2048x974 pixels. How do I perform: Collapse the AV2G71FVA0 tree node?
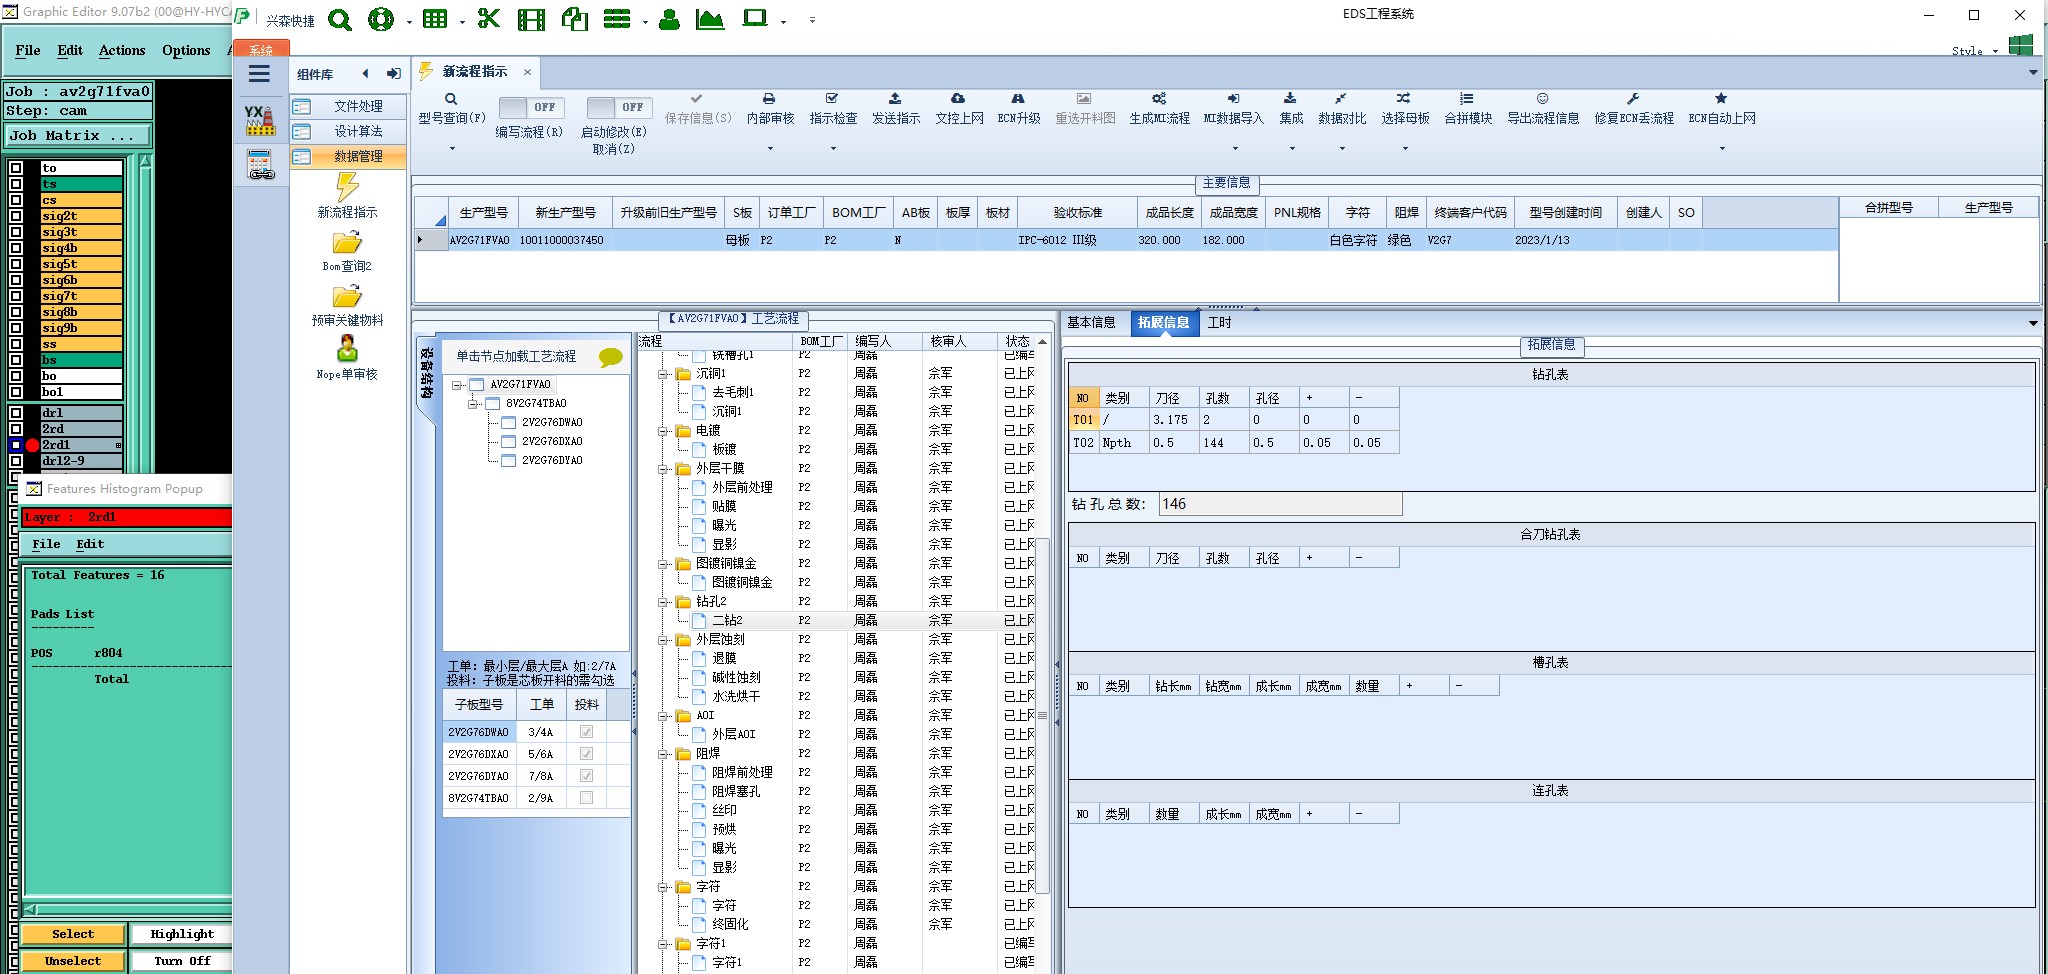coord(457,385)
